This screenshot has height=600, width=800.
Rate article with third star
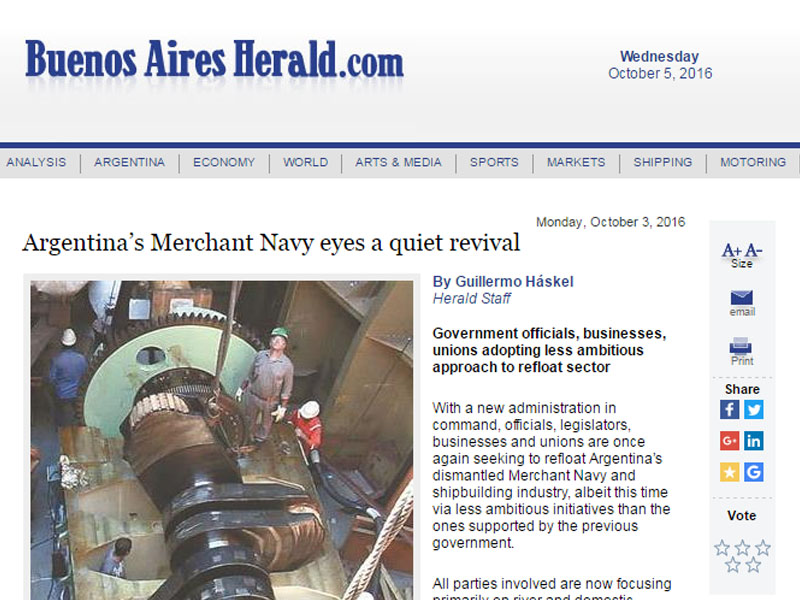point(763,548)
